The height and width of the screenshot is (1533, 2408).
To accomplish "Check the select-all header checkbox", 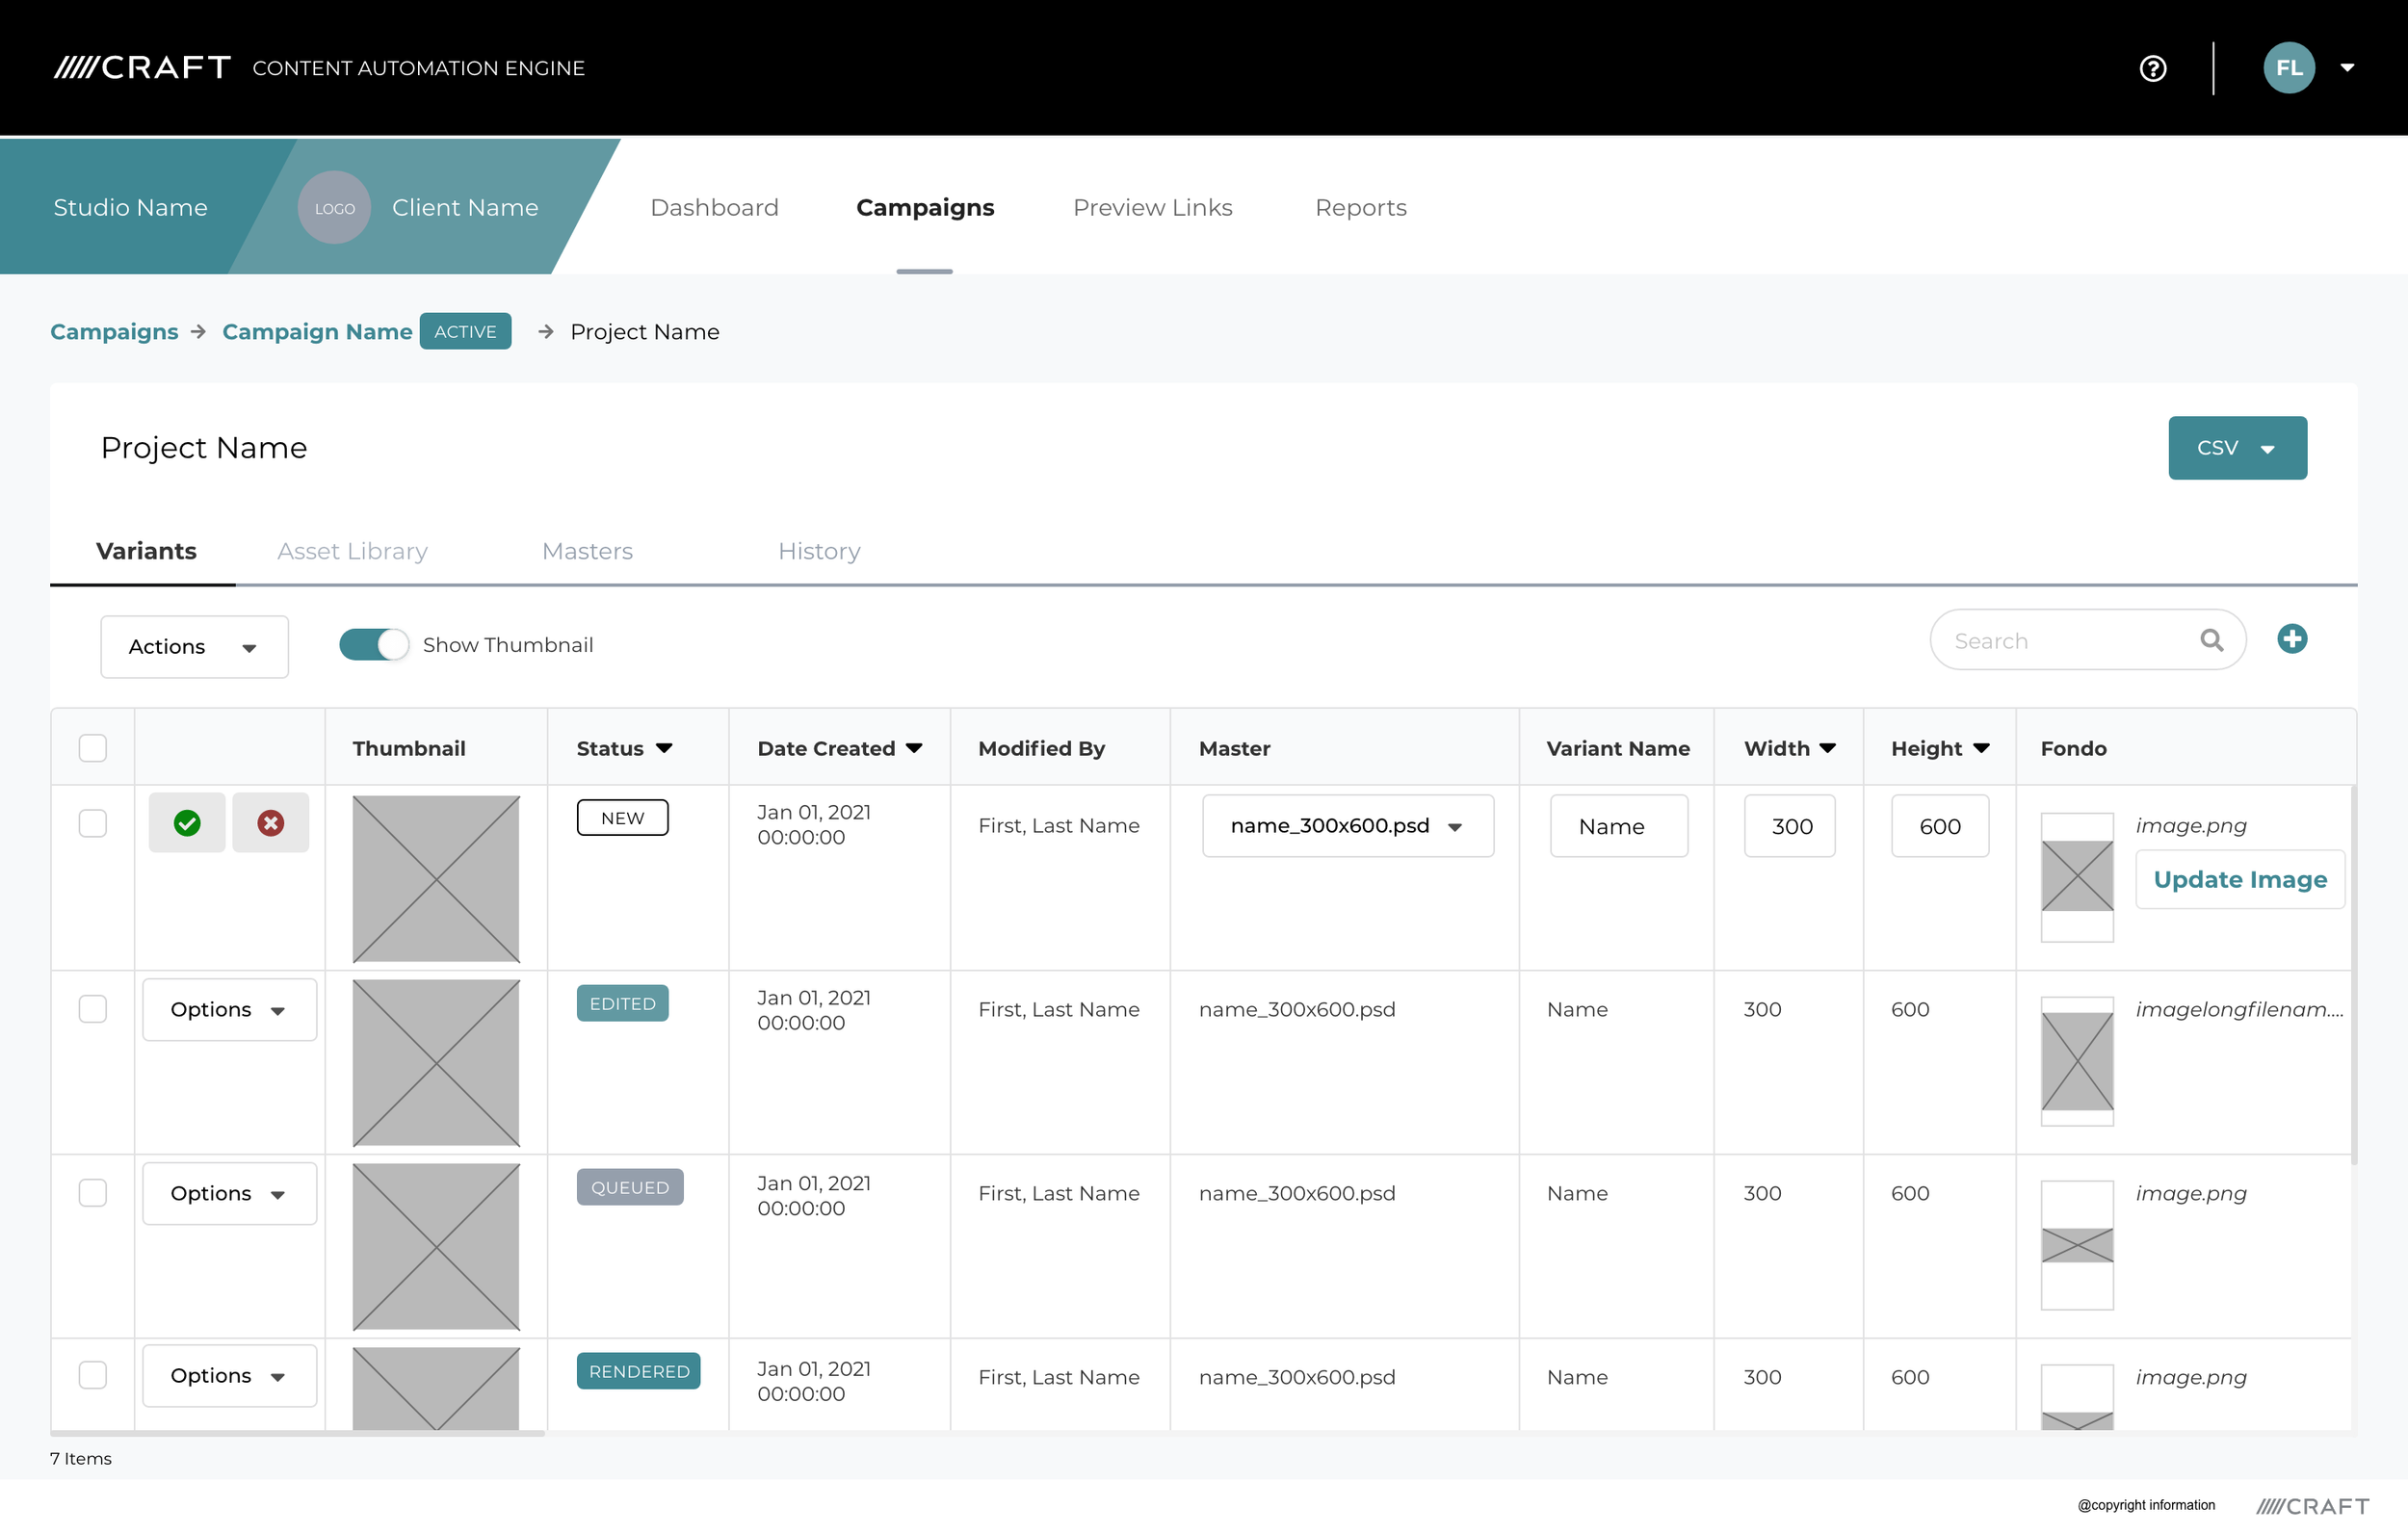I will pos(93,748).
